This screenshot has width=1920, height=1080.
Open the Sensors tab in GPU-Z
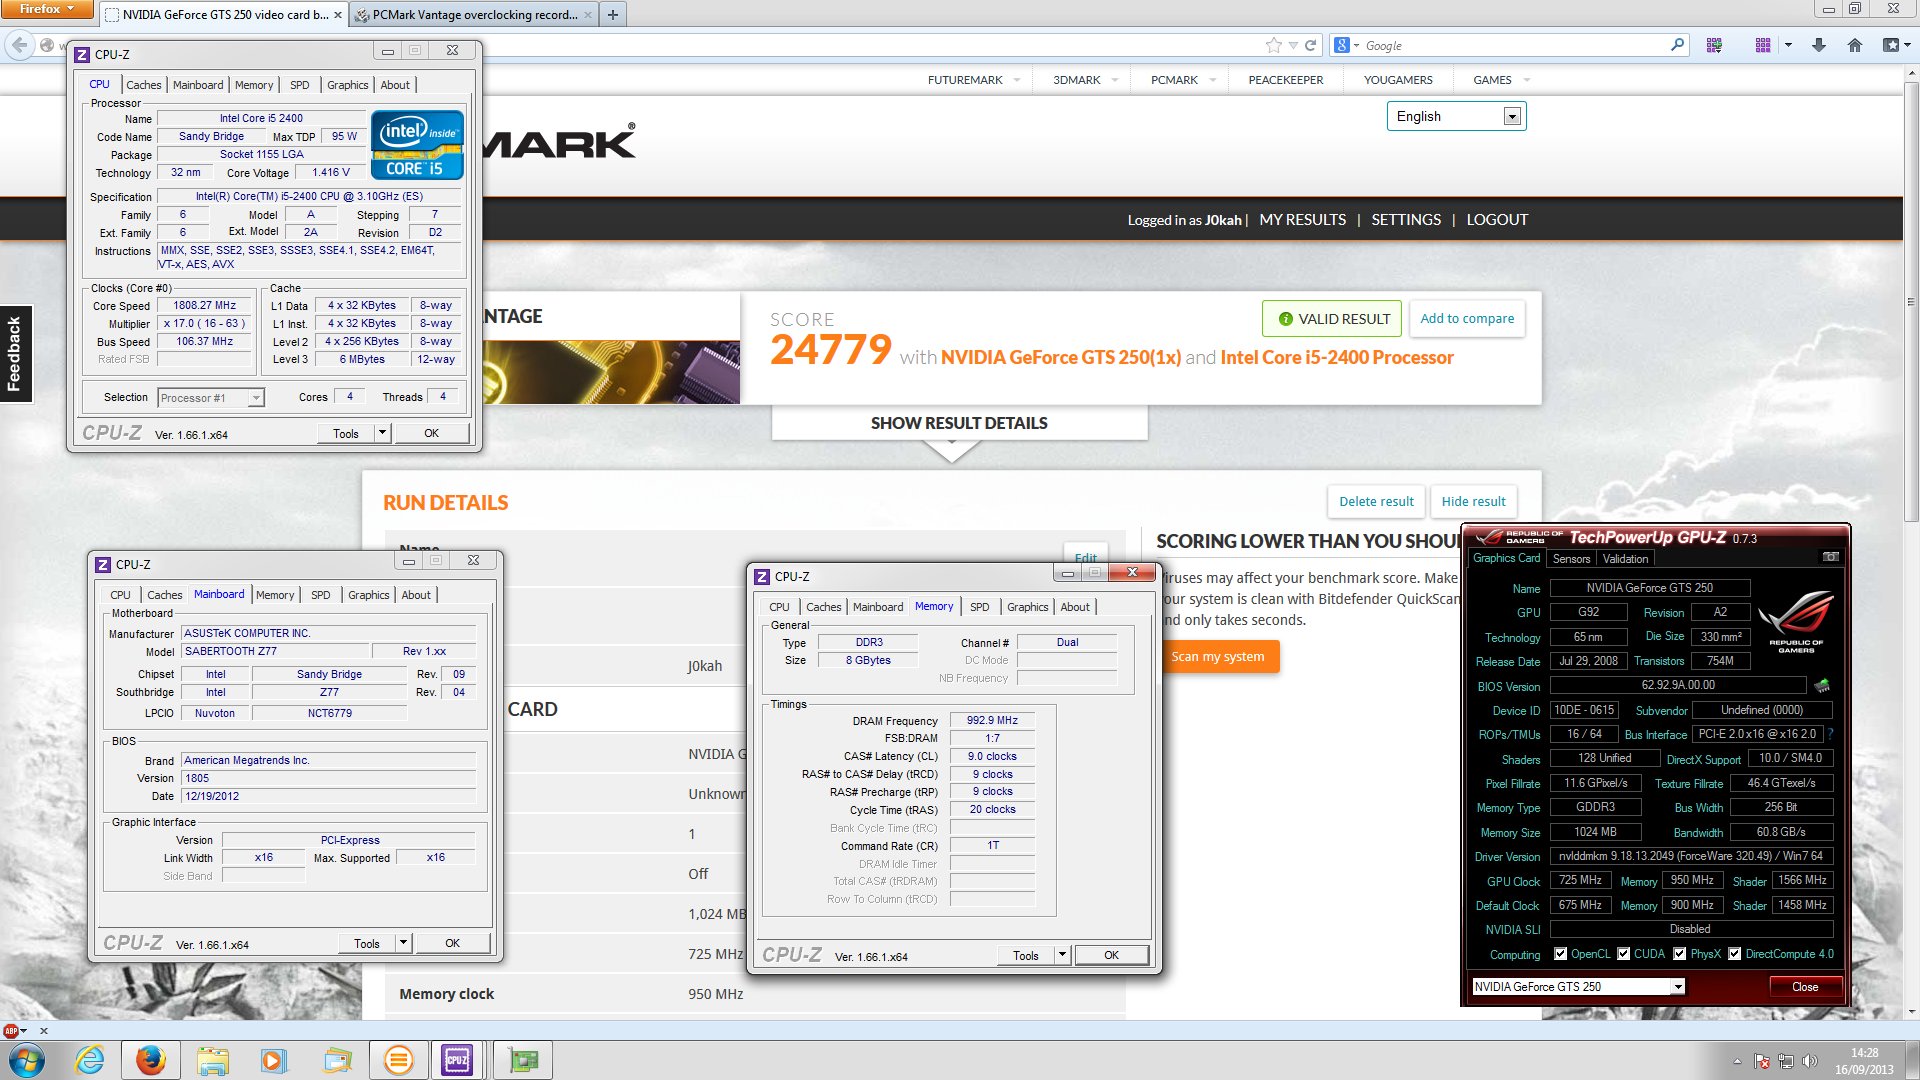click(1570, 559)
